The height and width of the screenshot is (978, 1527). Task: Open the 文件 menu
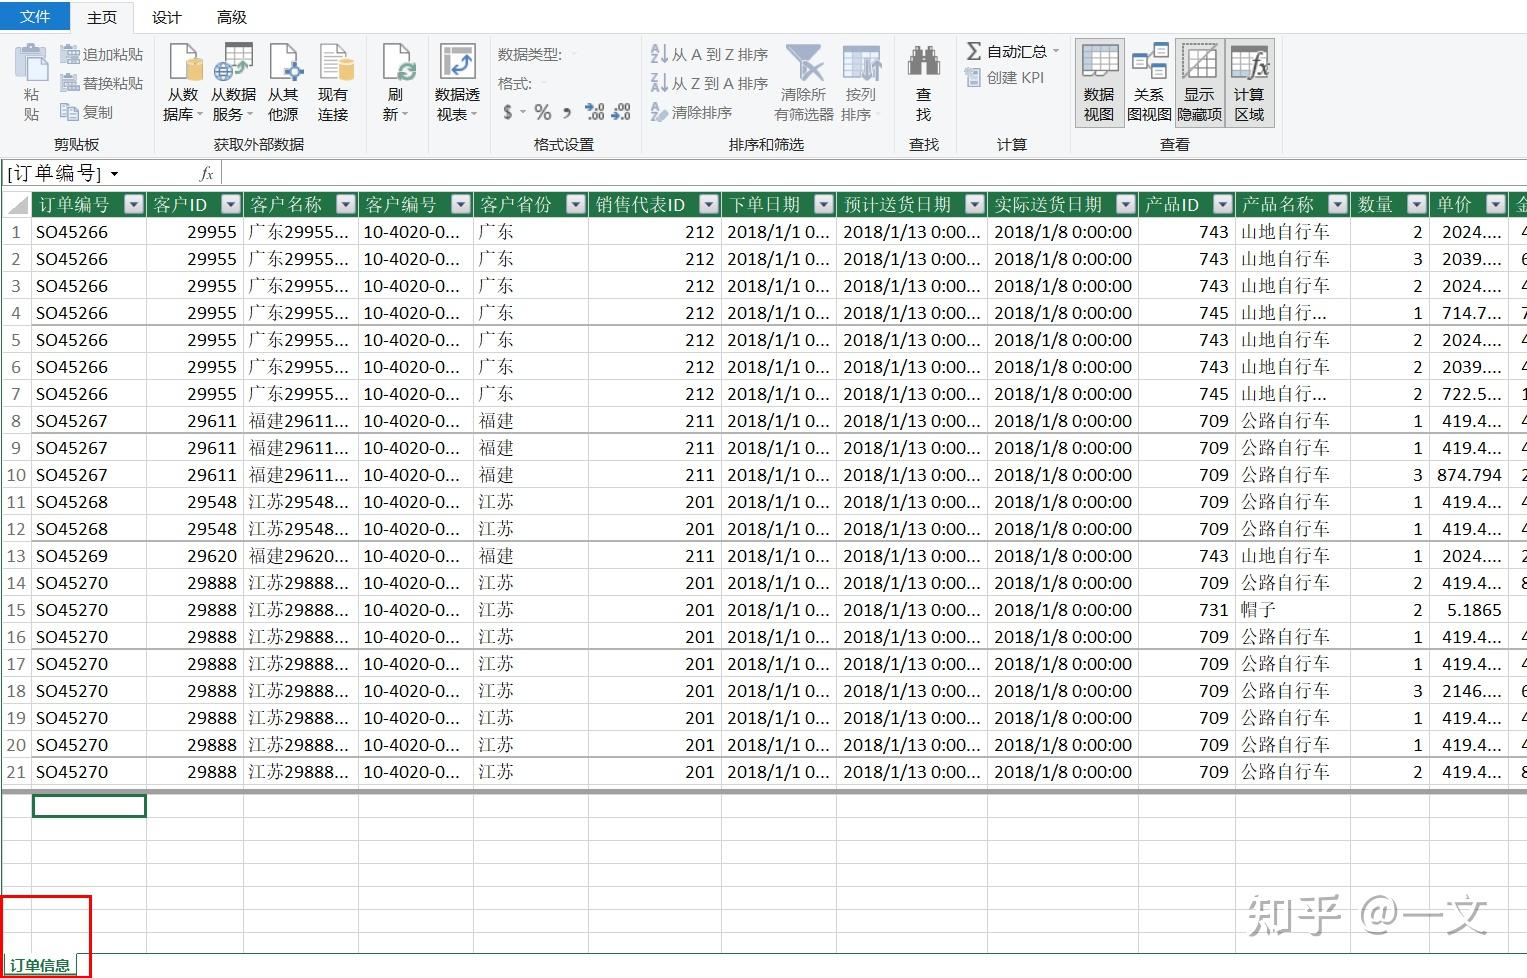pyautogui.click(x=34, y=17)
